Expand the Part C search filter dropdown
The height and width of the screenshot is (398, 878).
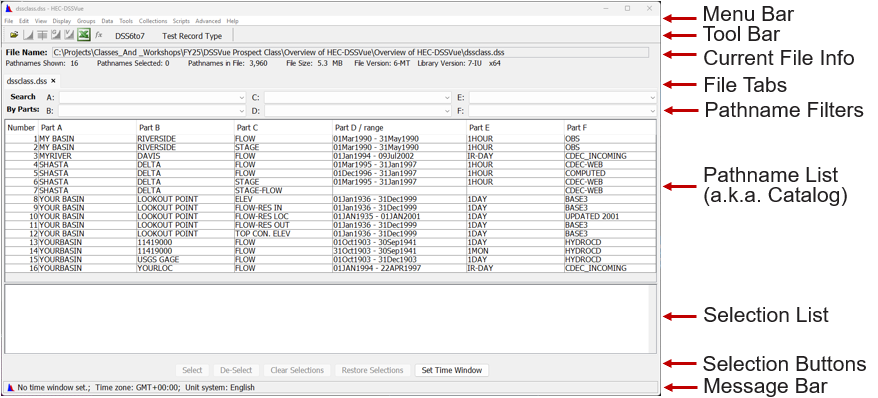[x=446, y=97]
